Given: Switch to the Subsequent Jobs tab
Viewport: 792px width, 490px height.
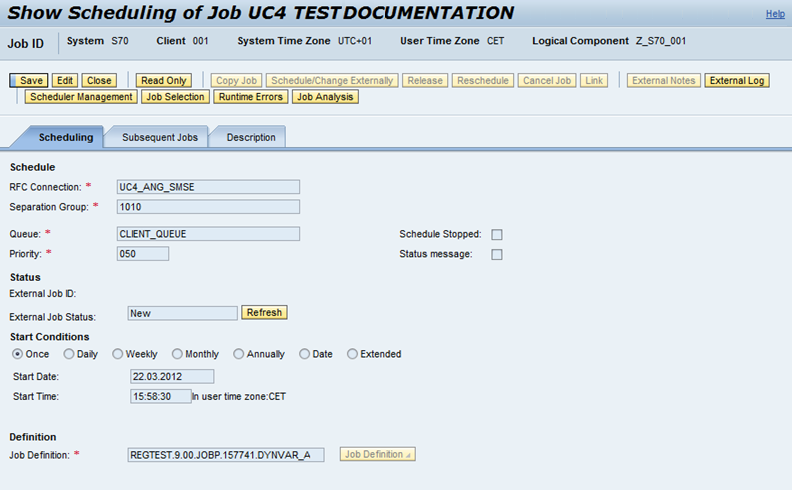Looking at the screenshot, I should pos(160,137).
